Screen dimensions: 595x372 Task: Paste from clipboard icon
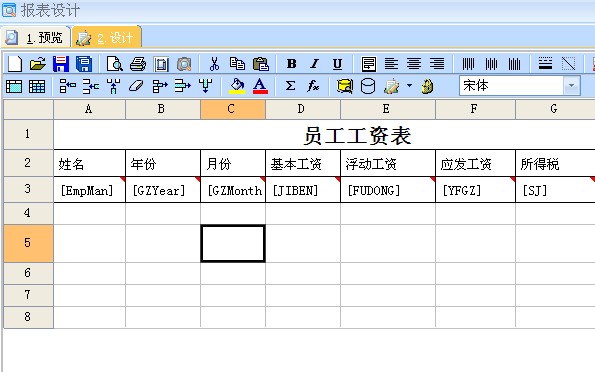(261, 64)
